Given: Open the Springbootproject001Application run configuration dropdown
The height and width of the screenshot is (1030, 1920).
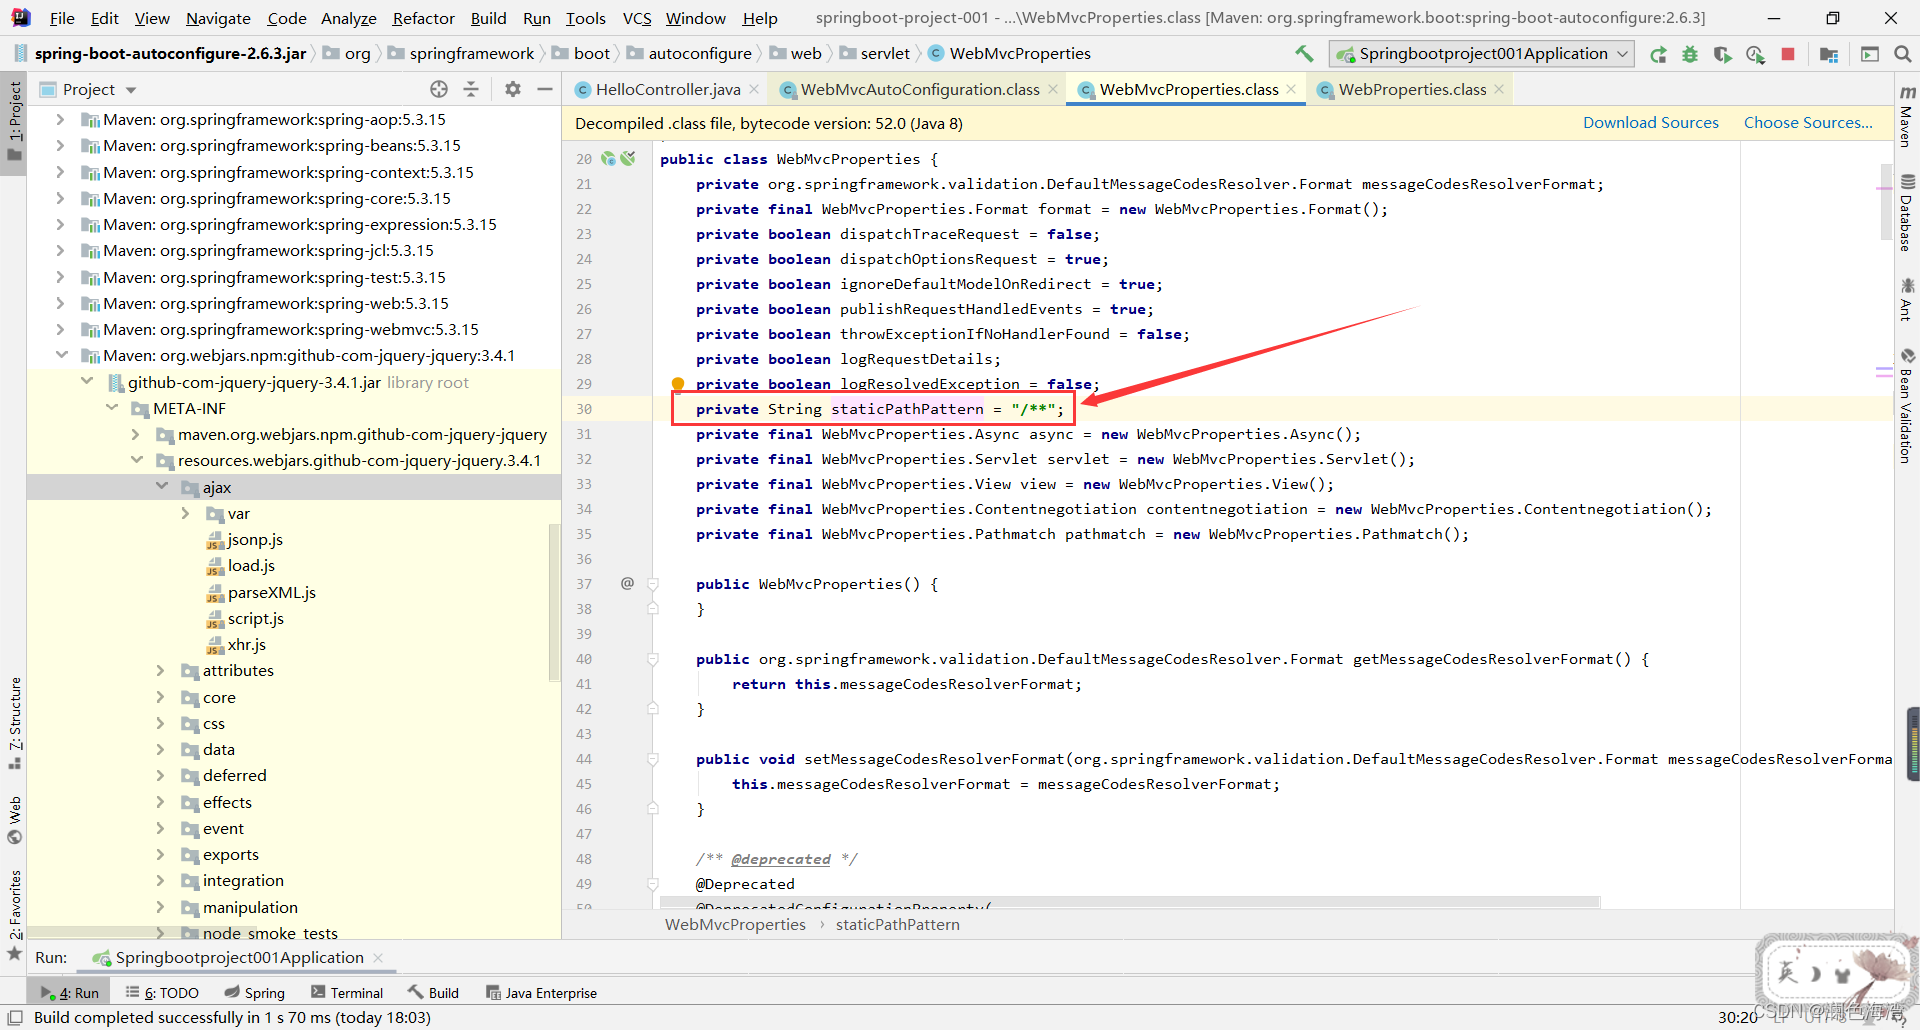Looking at the screenshot, I should pos(1482,54).
